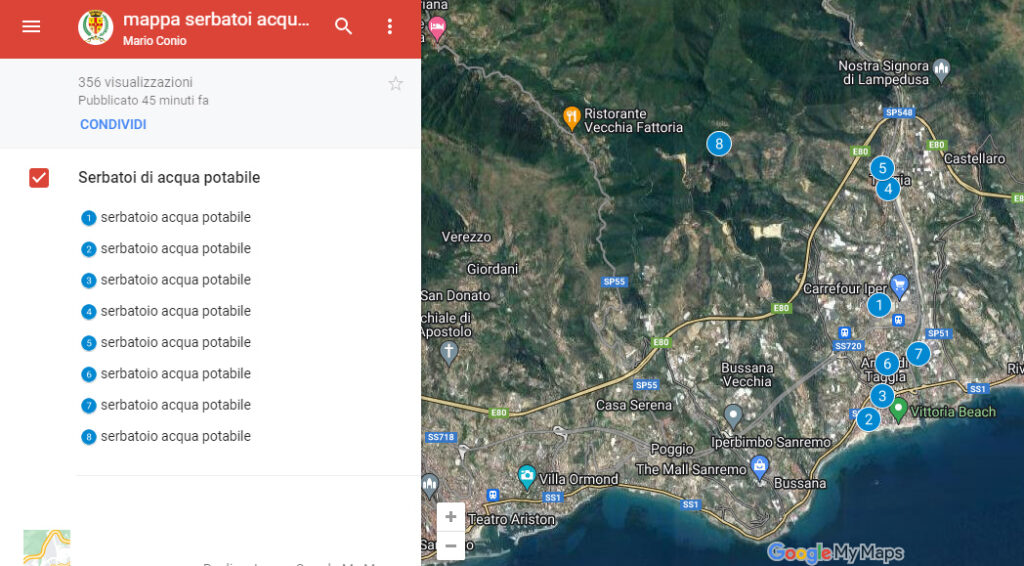Select list item 2 serbatoio acqua potabile

click(x=166, y=249)
